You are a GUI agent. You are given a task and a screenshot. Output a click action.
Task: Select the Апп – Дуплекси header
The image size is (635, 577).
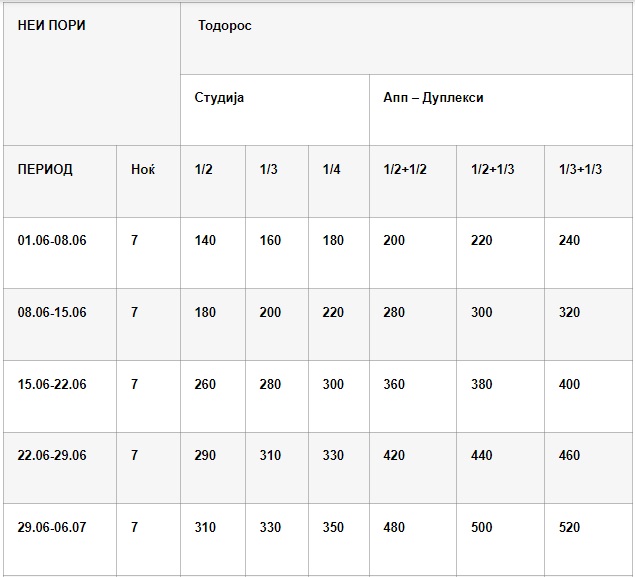(433, 98)
